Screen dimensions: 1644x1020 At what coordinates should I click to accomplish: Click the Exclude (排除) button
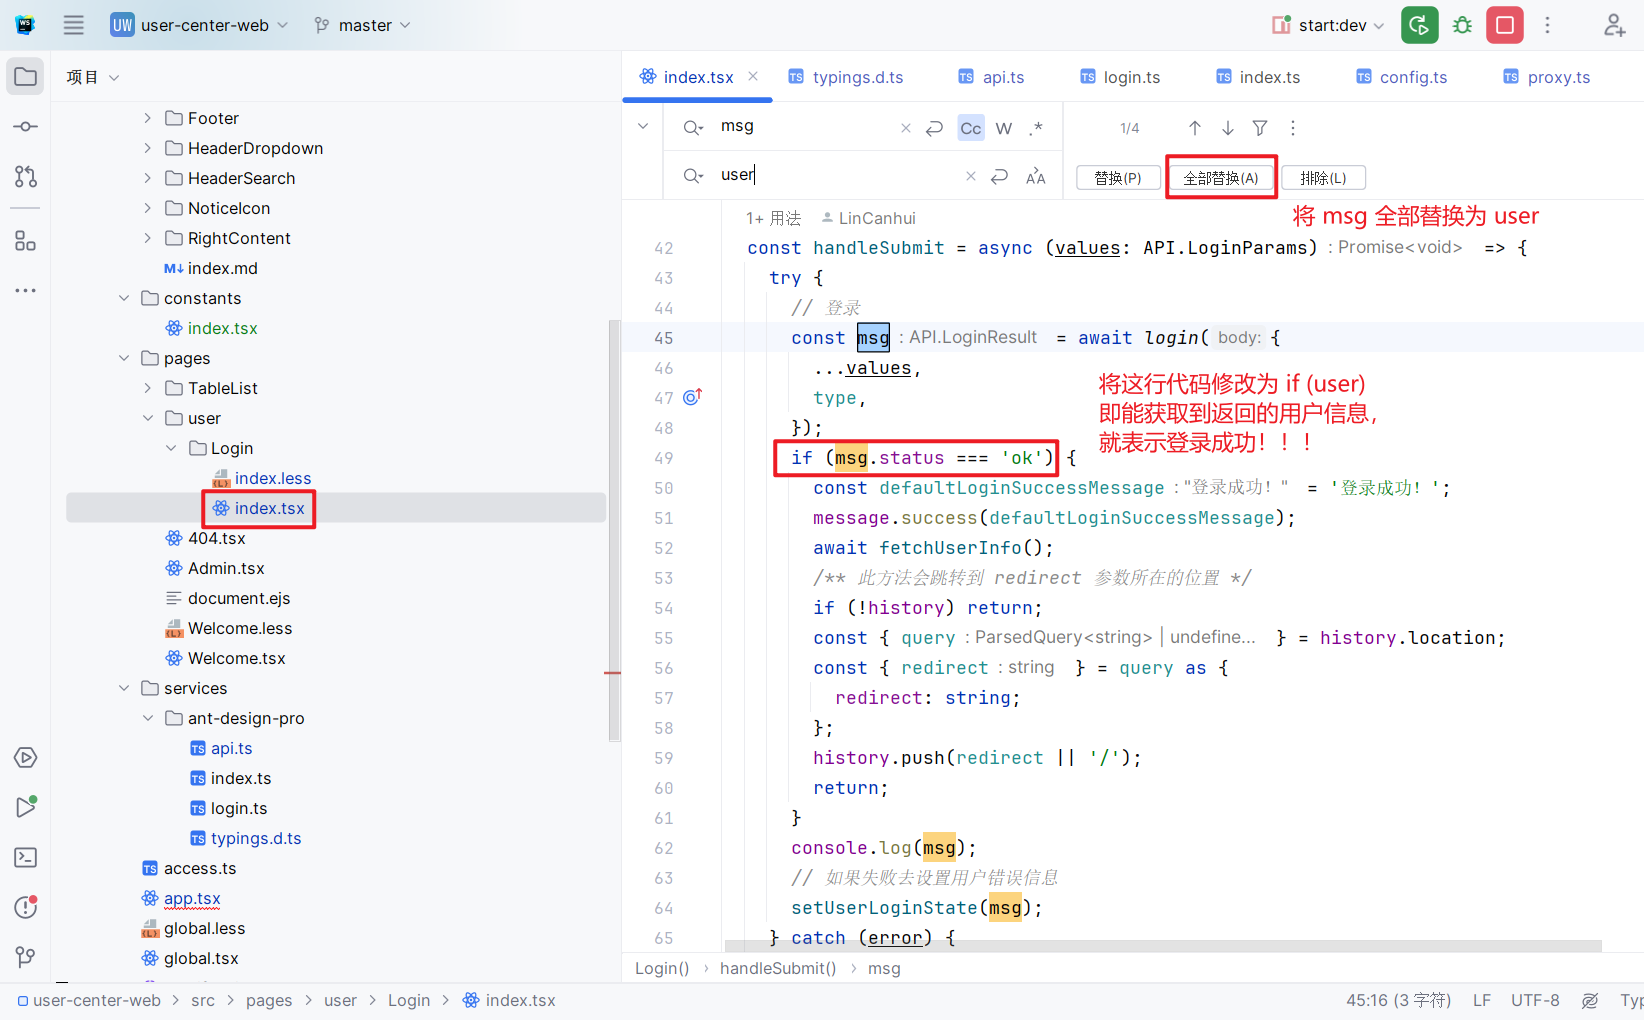click(x=1322, y=178)
